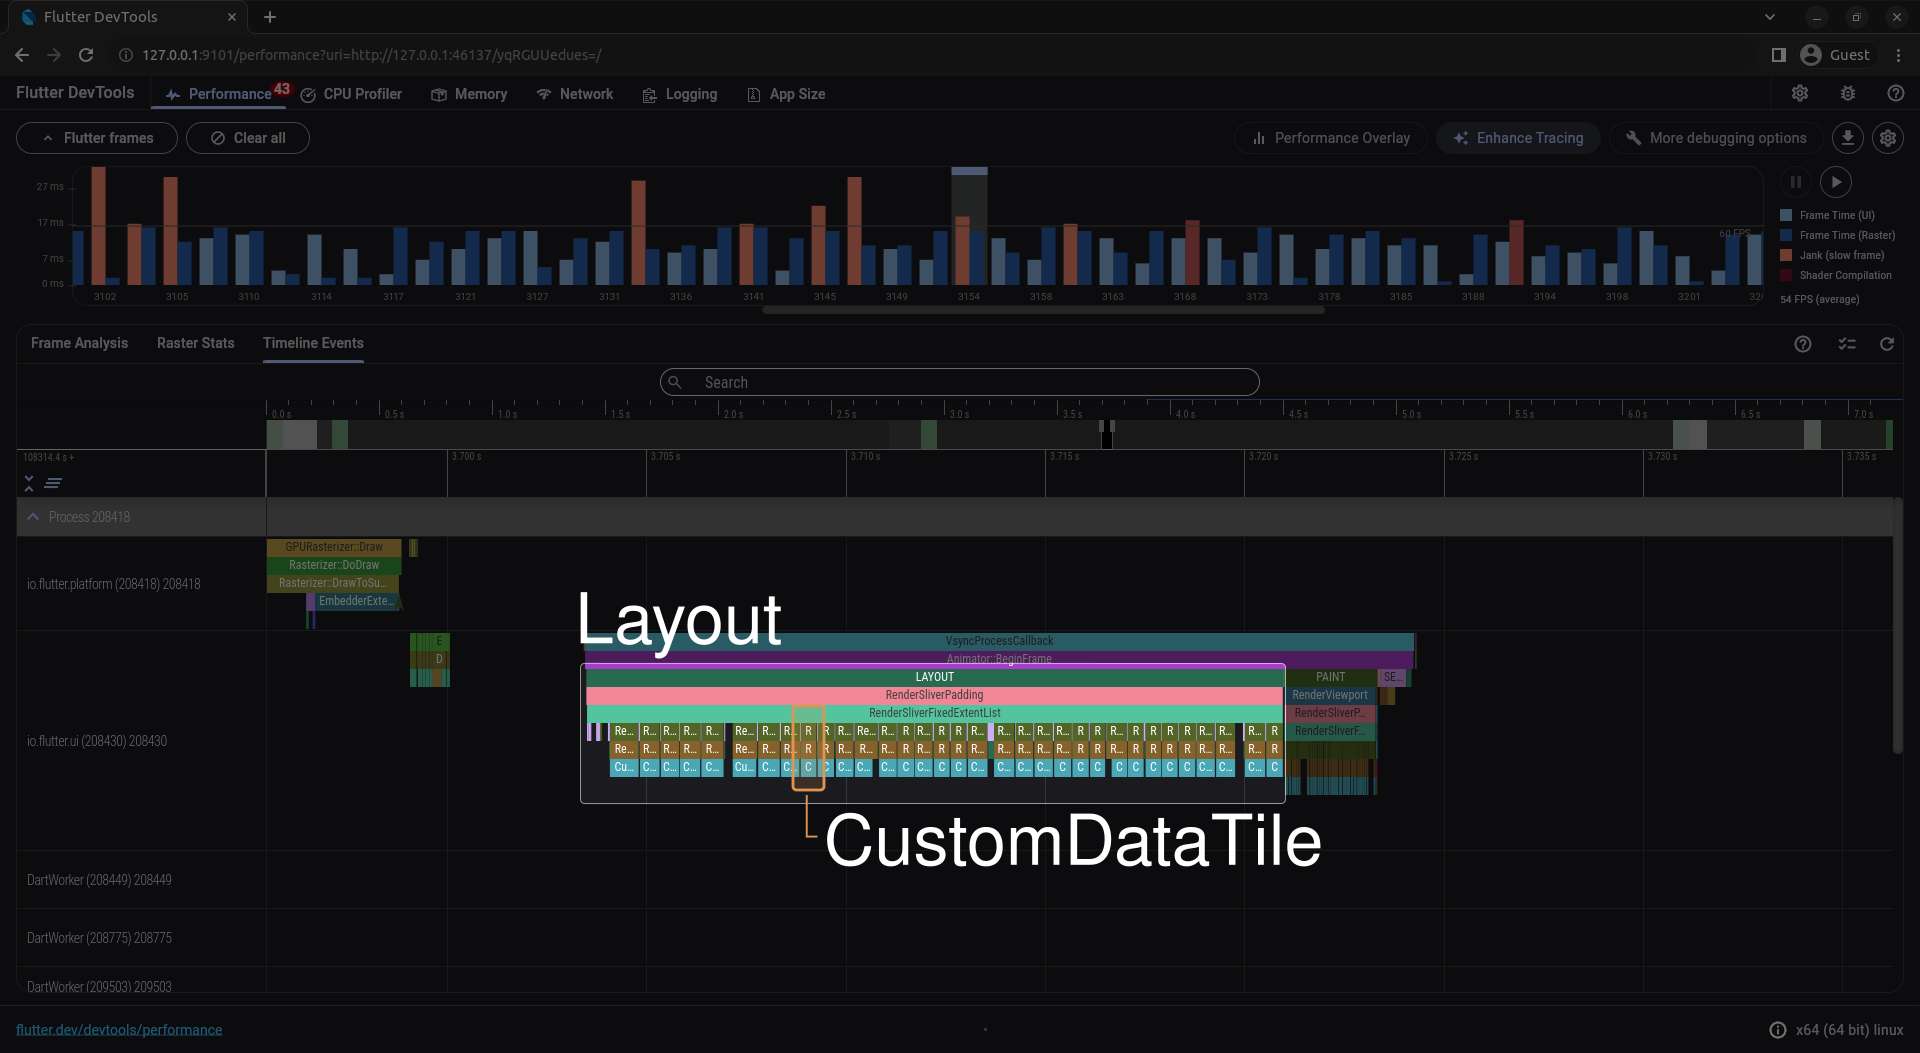Switch to the CPU Profiler tab
Screen dimensions: 1920x1053
351,94
